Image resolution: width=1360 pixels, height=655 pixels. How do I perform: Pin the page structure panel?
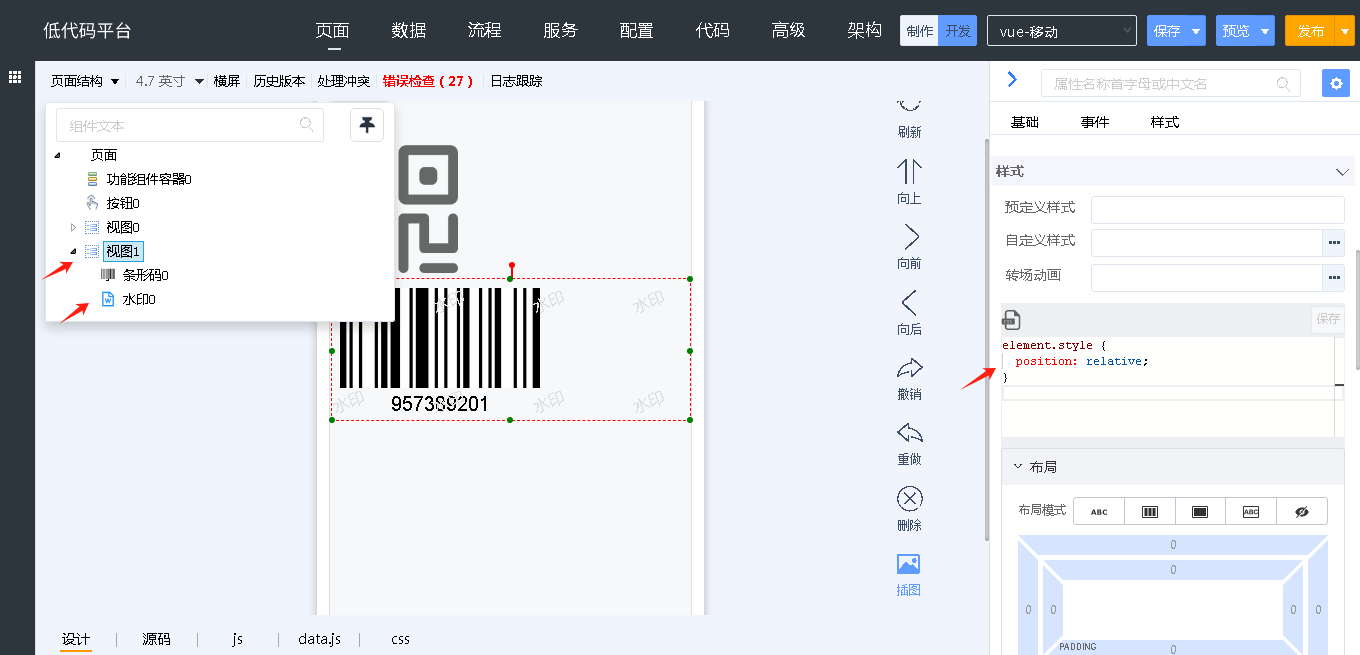[367, 125]
